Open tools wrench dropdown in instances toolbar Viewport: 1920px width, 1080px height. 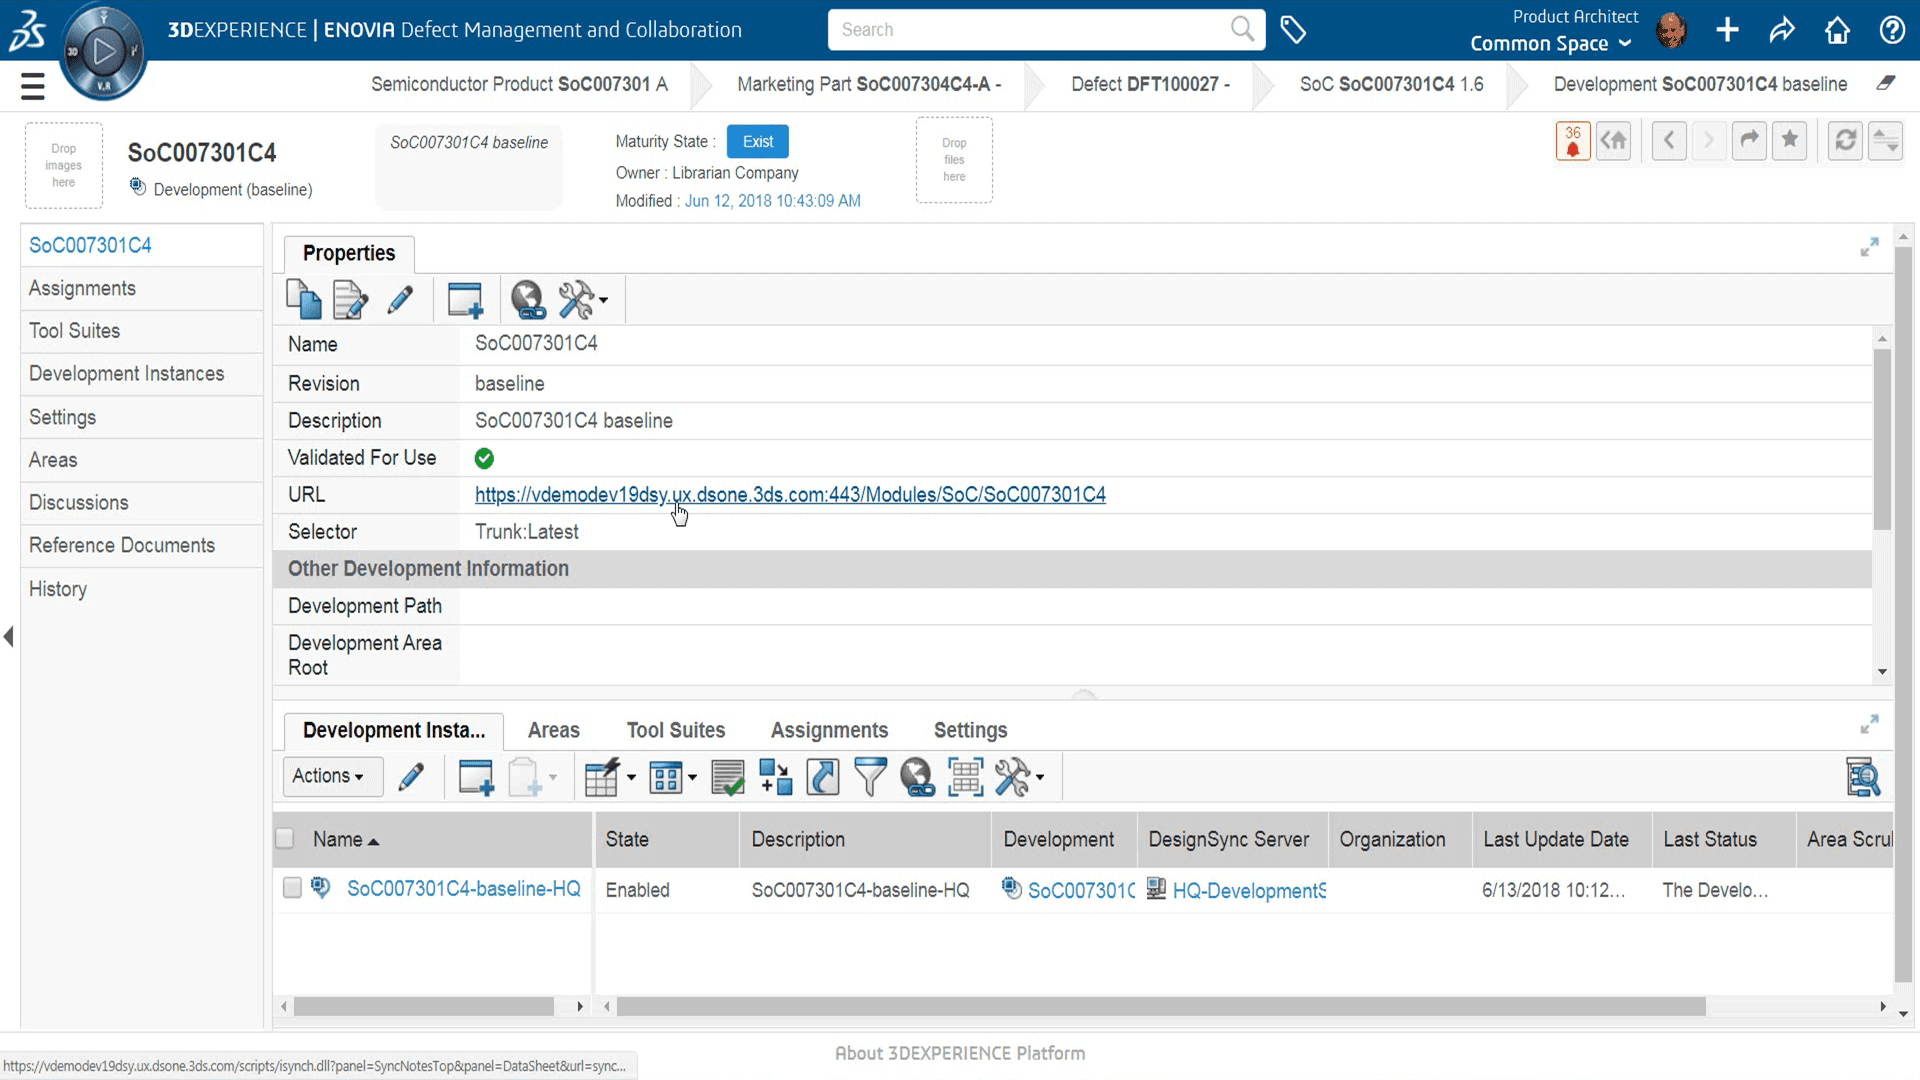point(1020,777)
